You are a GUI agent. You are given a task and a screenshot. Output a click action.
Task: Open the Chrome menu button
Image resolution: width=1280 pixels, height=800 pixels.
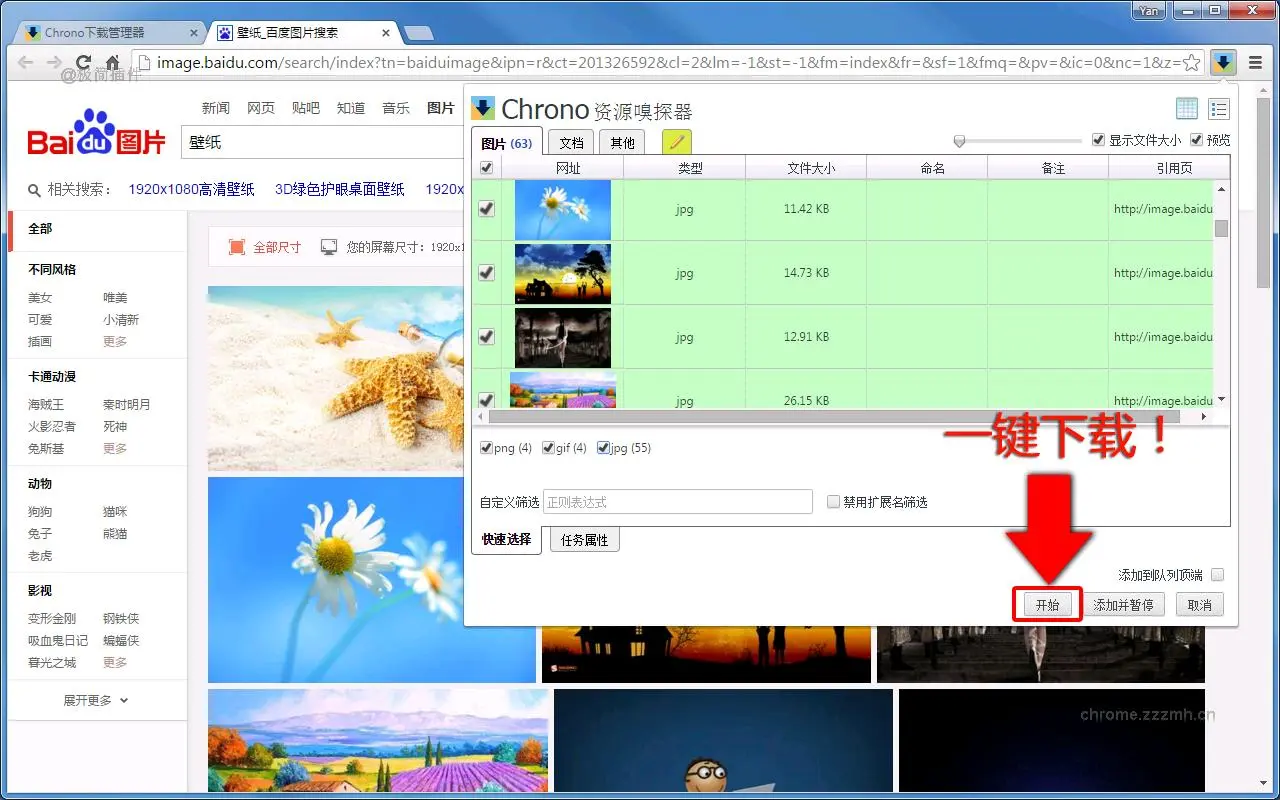1256,61
